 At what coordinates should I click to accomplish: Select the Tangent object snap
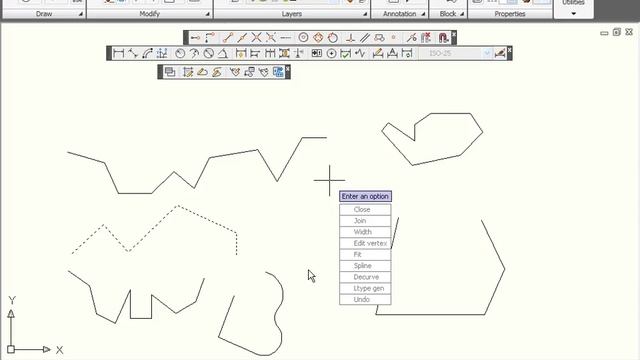(333, 38)
